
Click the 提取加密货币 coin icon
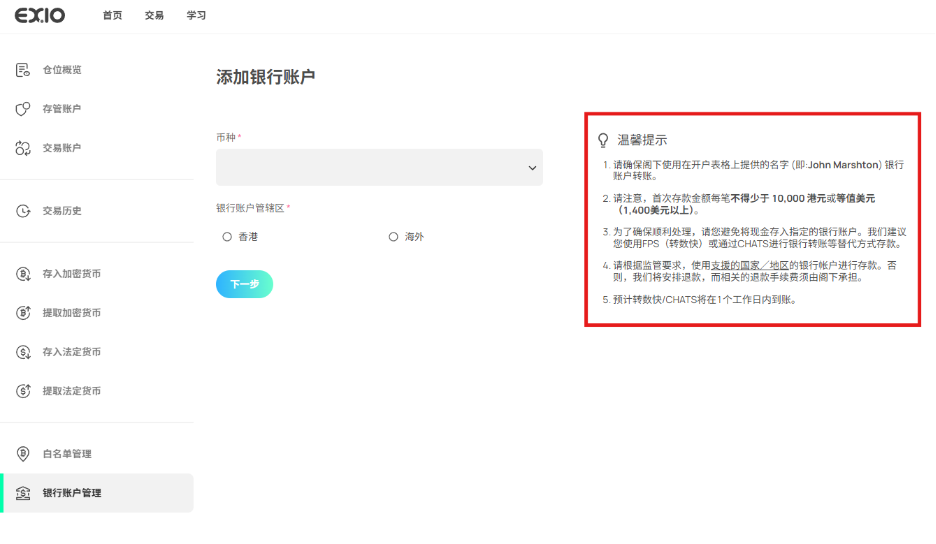[23, 313]
